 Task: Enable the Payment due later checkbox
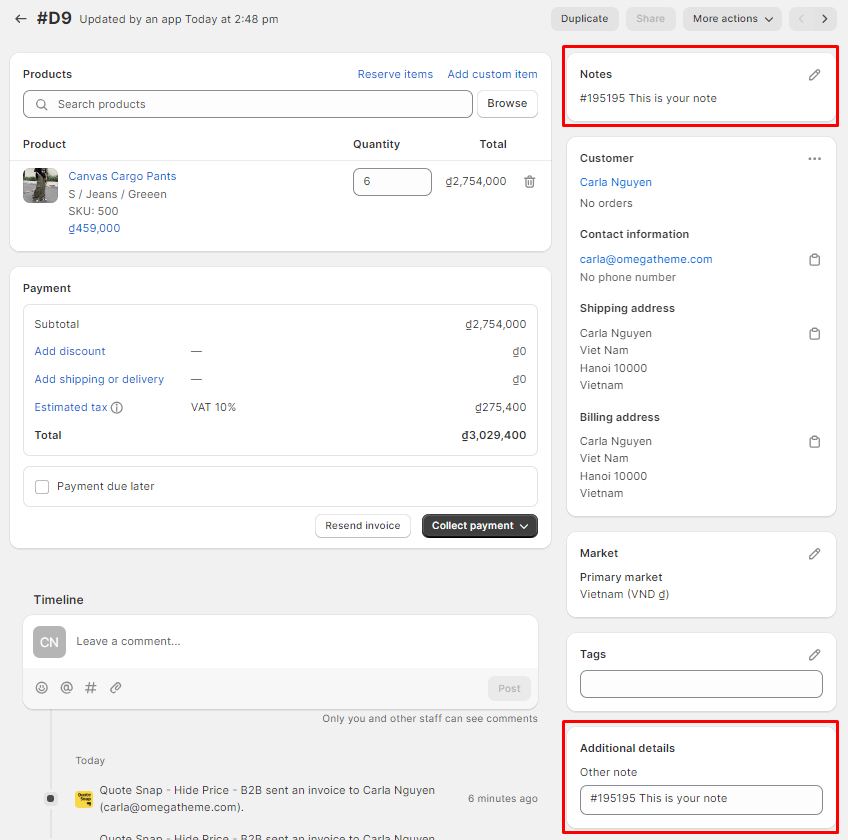coord(42,487)
